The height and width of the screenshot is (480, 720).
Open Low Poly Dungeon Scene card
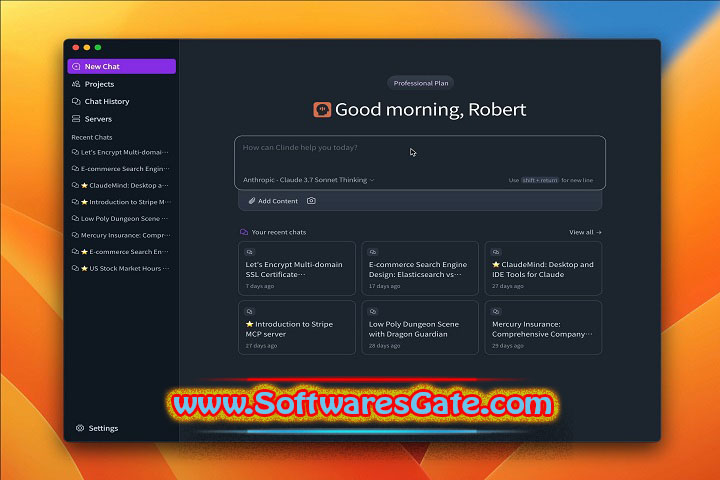tap(420, 328)
